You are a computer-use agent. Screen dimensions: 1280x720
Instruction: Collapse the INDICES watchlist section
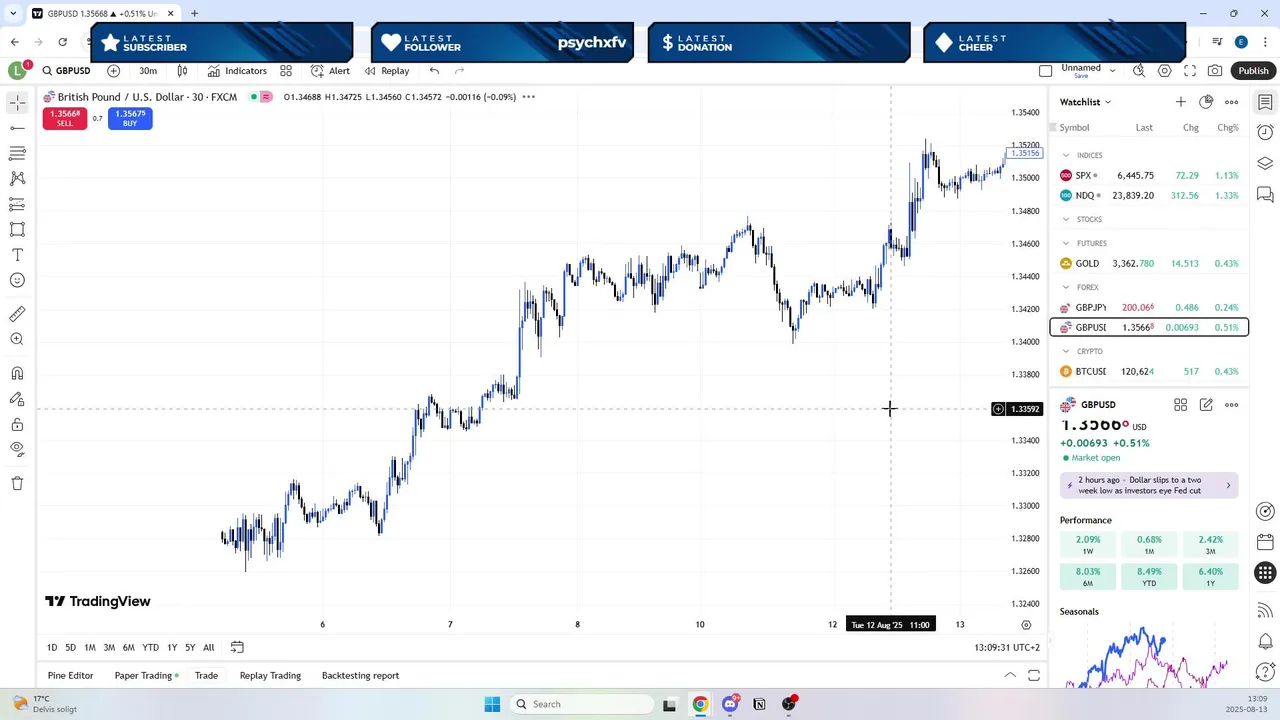click(1066, 155)
